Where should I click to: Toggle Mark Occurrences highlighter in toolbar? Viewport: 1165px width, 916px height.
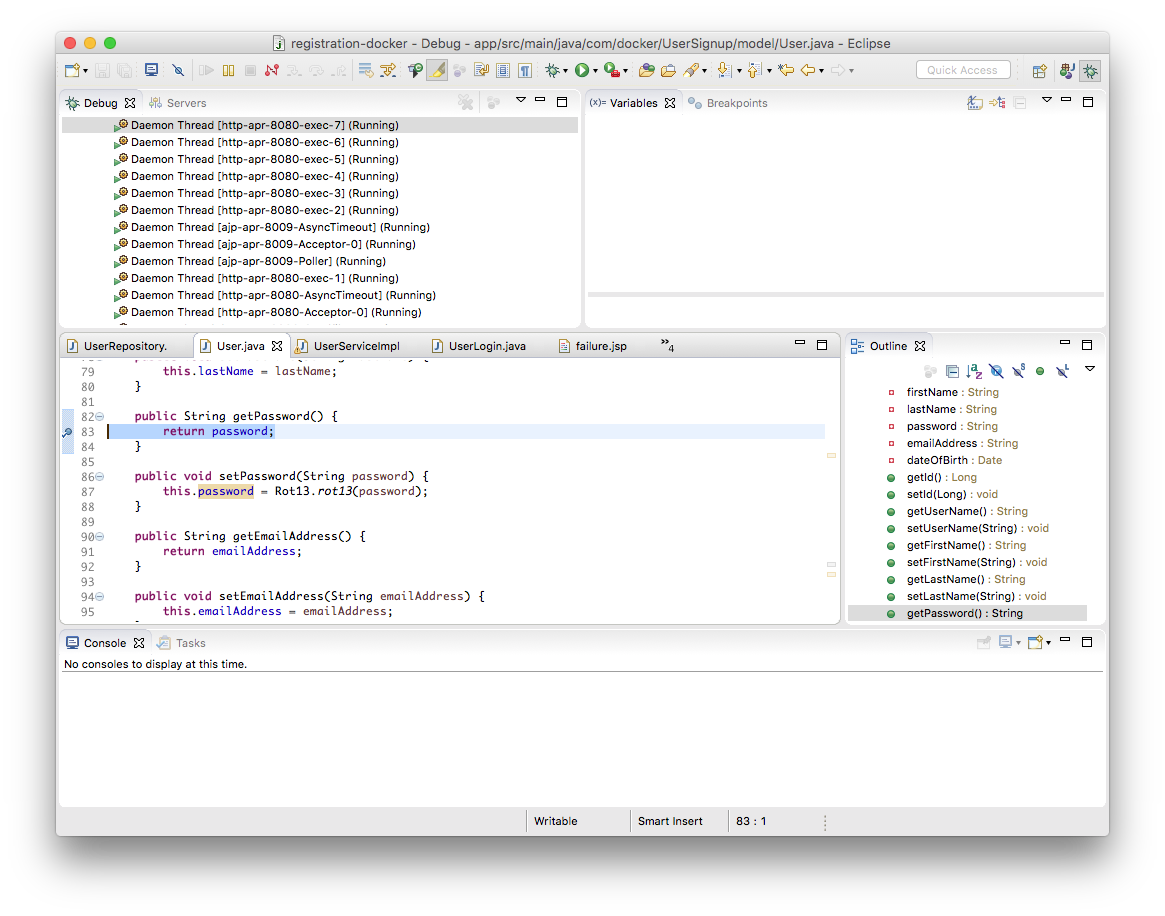[436, 71]
